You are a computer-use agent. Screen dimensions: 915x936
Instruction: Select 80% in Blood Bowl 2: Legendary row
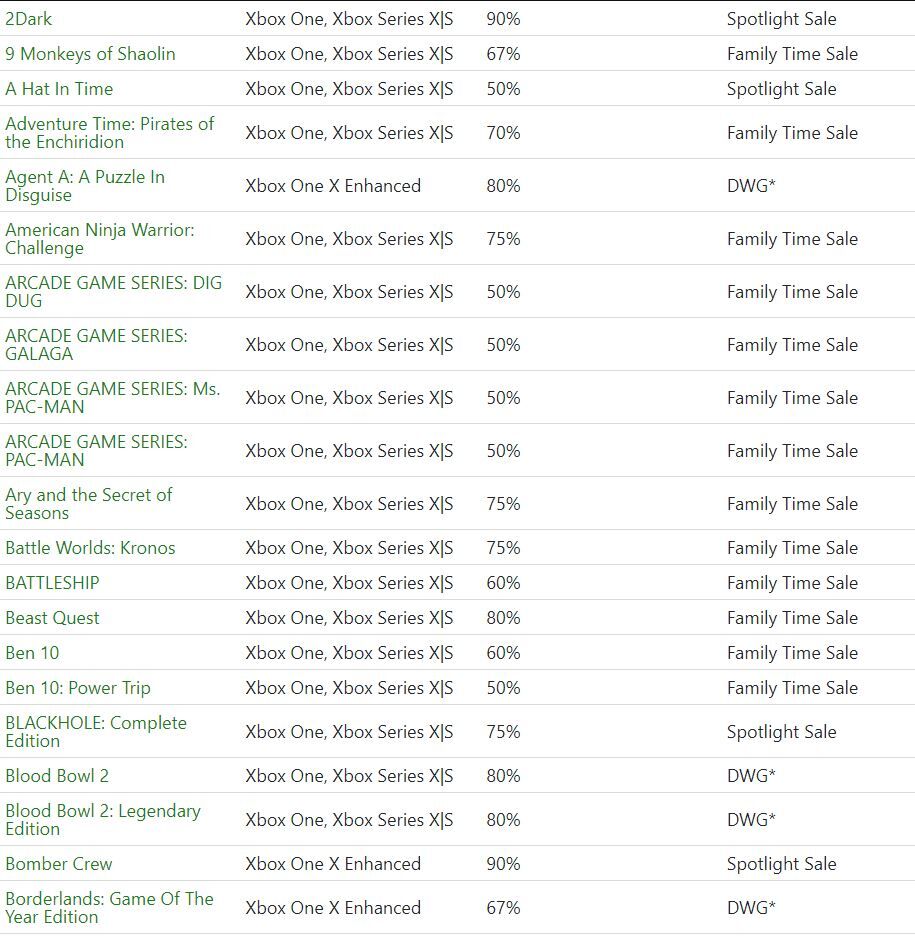pos(503,820)
